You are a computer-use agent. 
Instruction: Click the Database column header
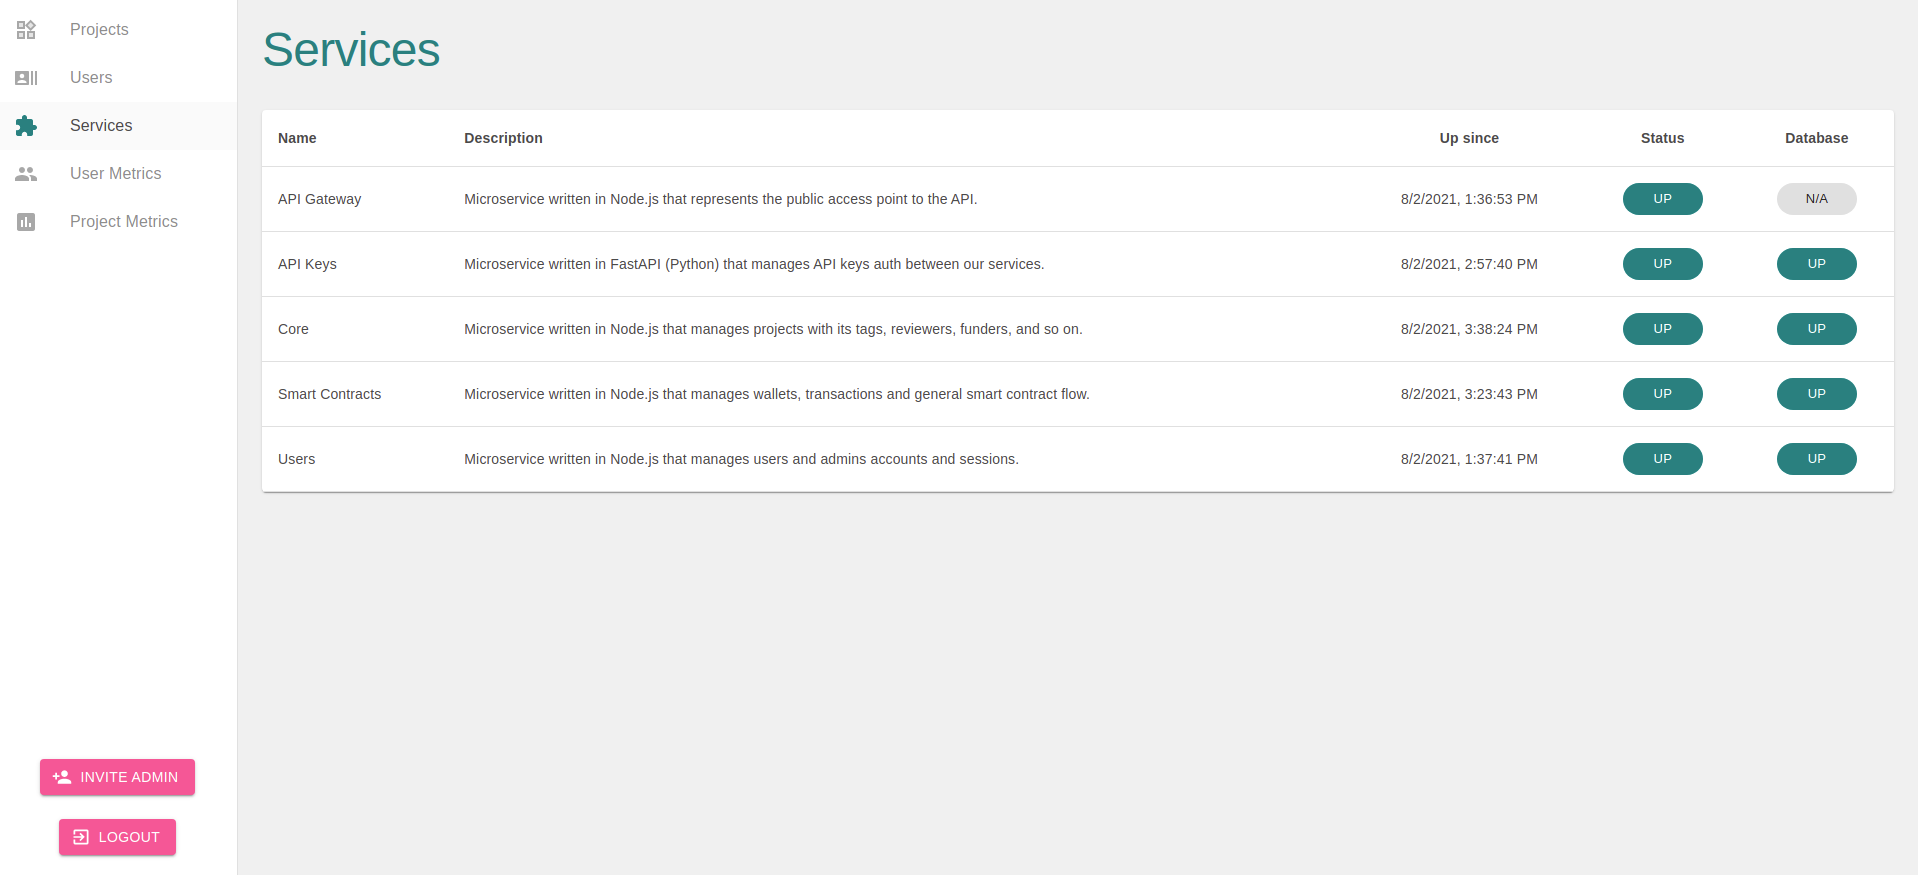pos(1816,138)
